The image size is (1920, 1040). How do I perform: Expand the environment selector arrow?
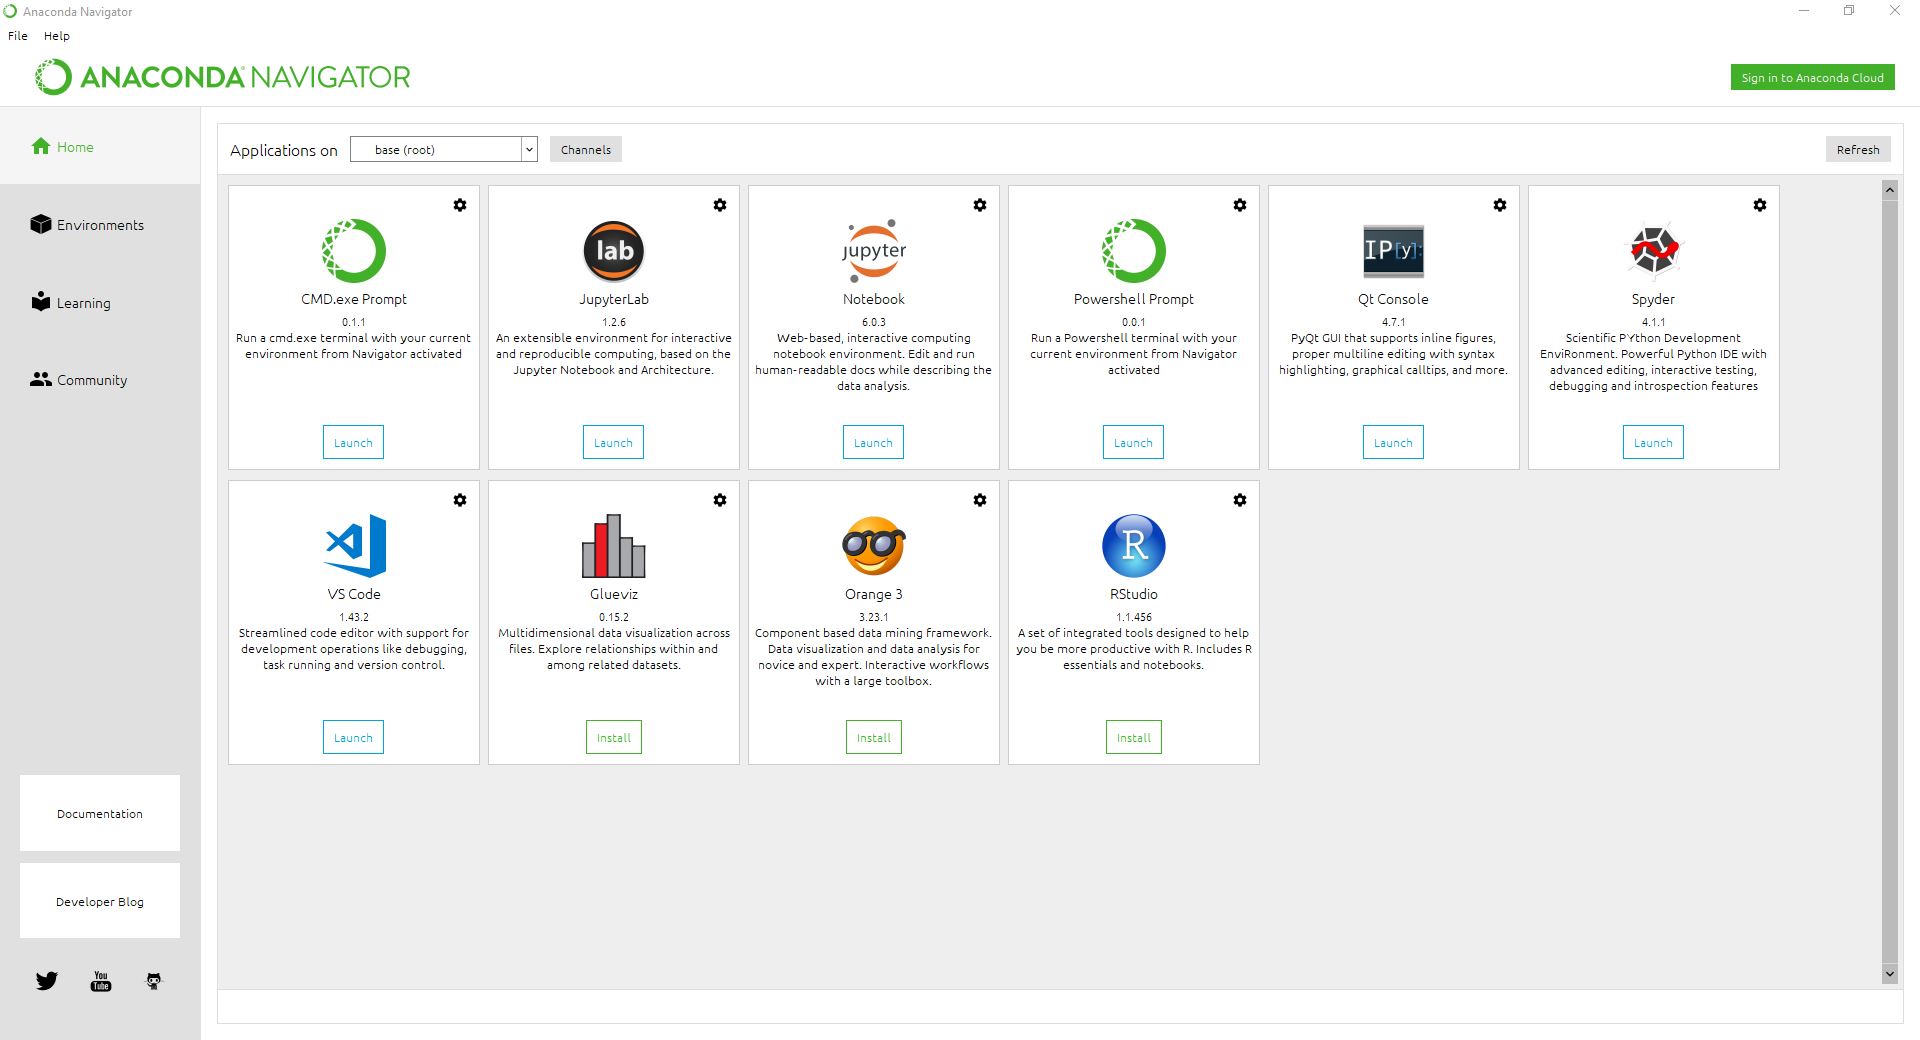528,149
